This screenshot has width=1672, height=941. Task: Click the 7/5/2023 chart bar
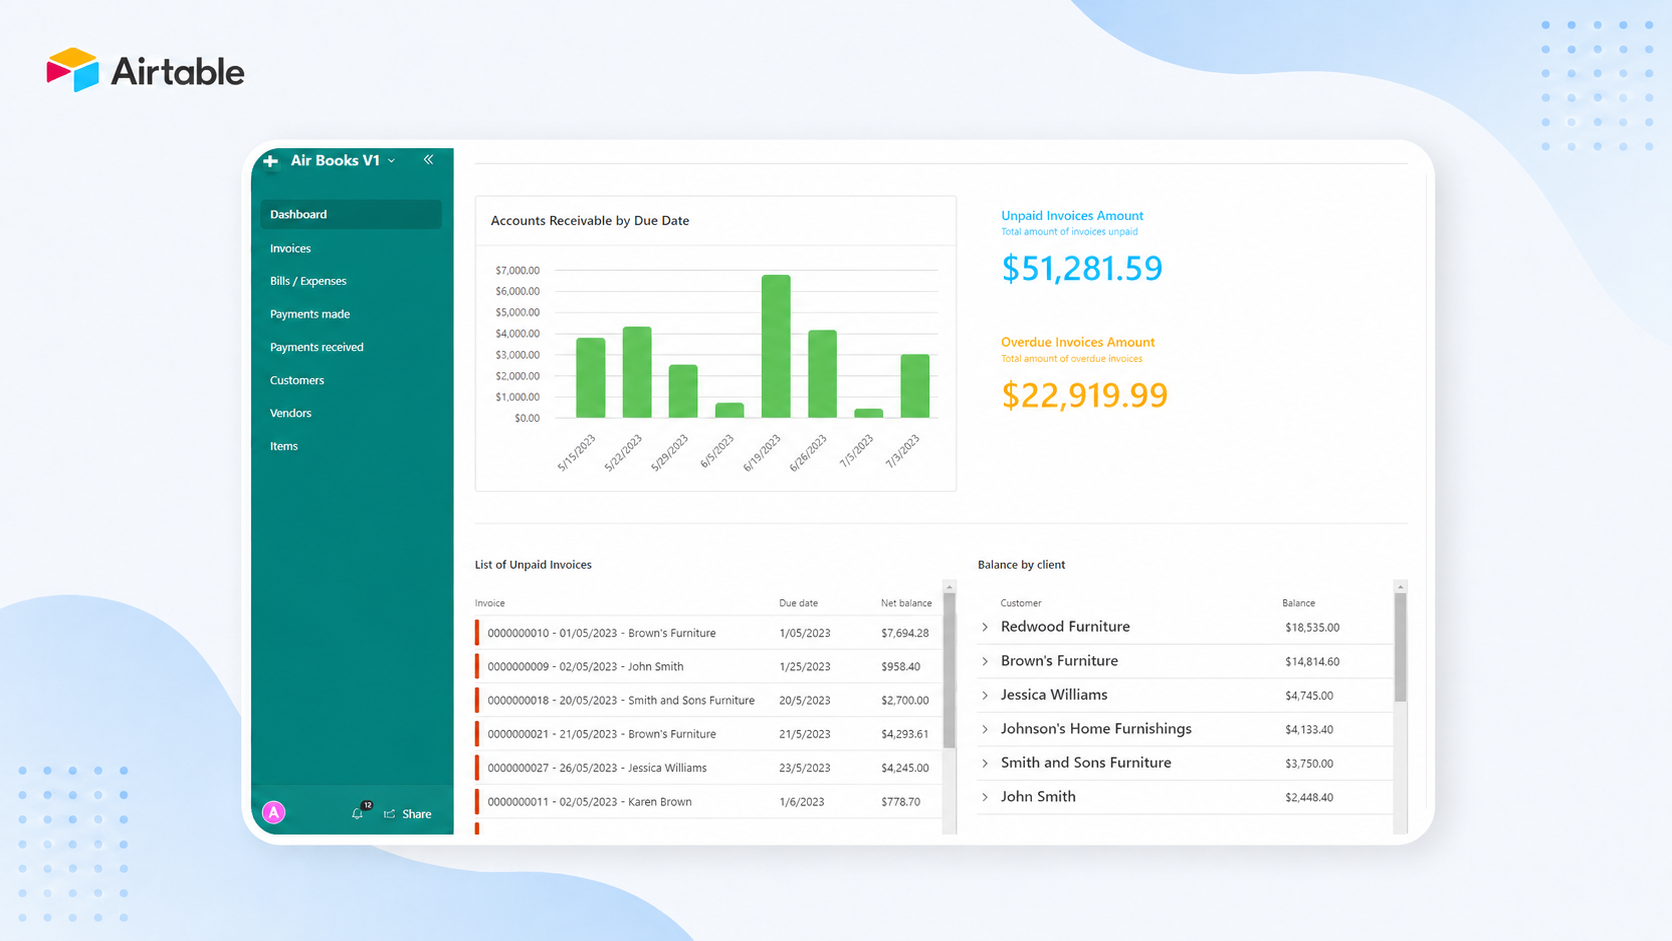coord(869,413)
